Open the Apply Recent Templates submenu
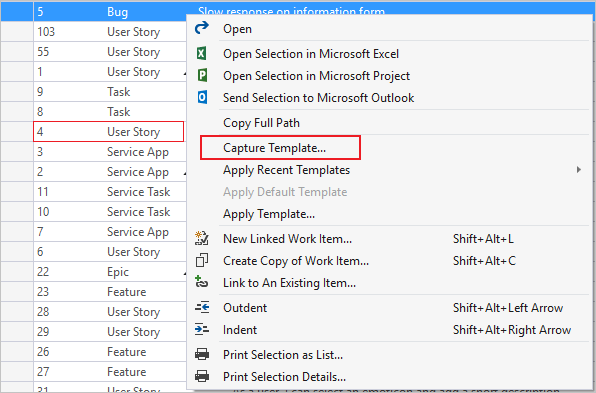This screenshot has width=596, height=393. [x=390, y=170]
